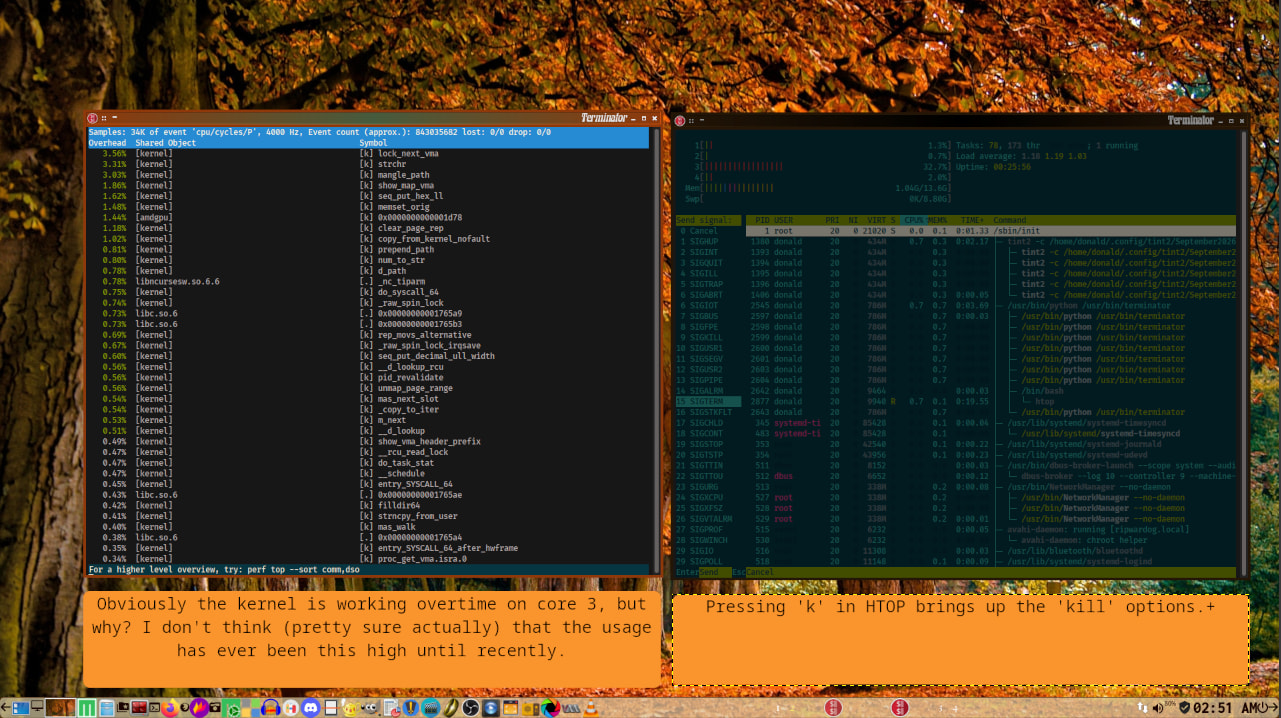This screenshot has height=718, width=1281.
Task: Select SIGKILL in the signal list
Action: (708, 337)
